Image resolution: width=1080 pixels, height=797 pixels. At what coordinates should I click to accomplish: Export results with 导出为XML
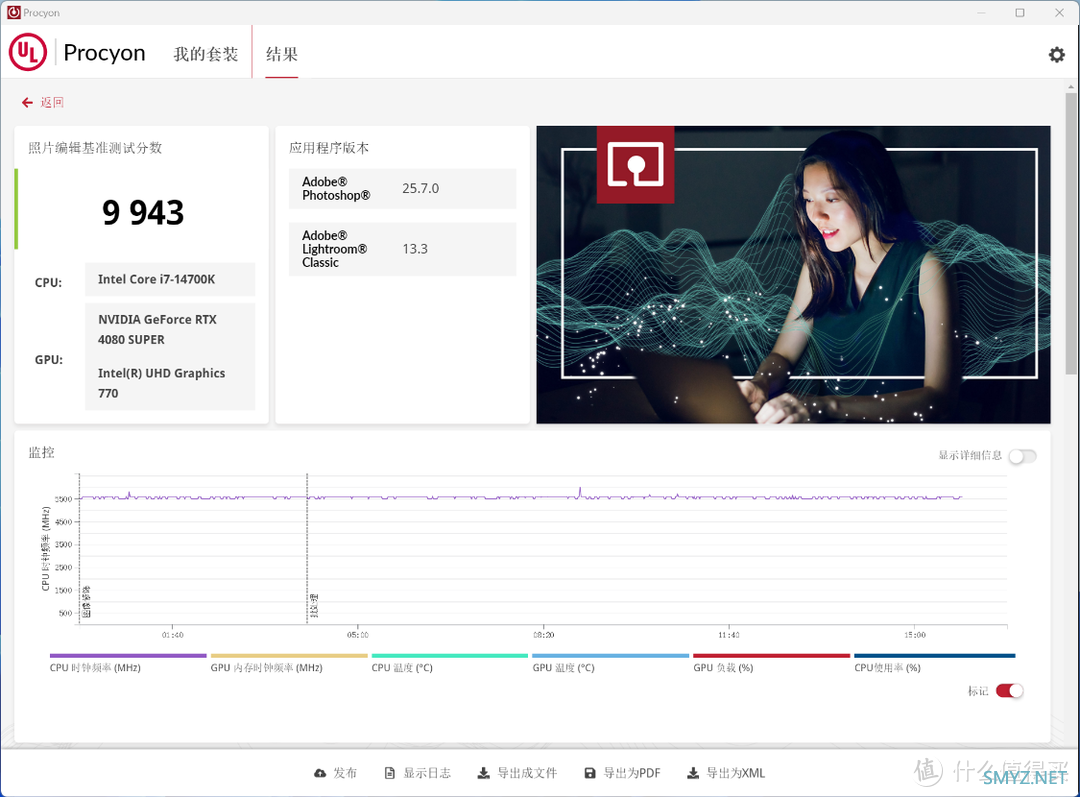pos(736,774)
